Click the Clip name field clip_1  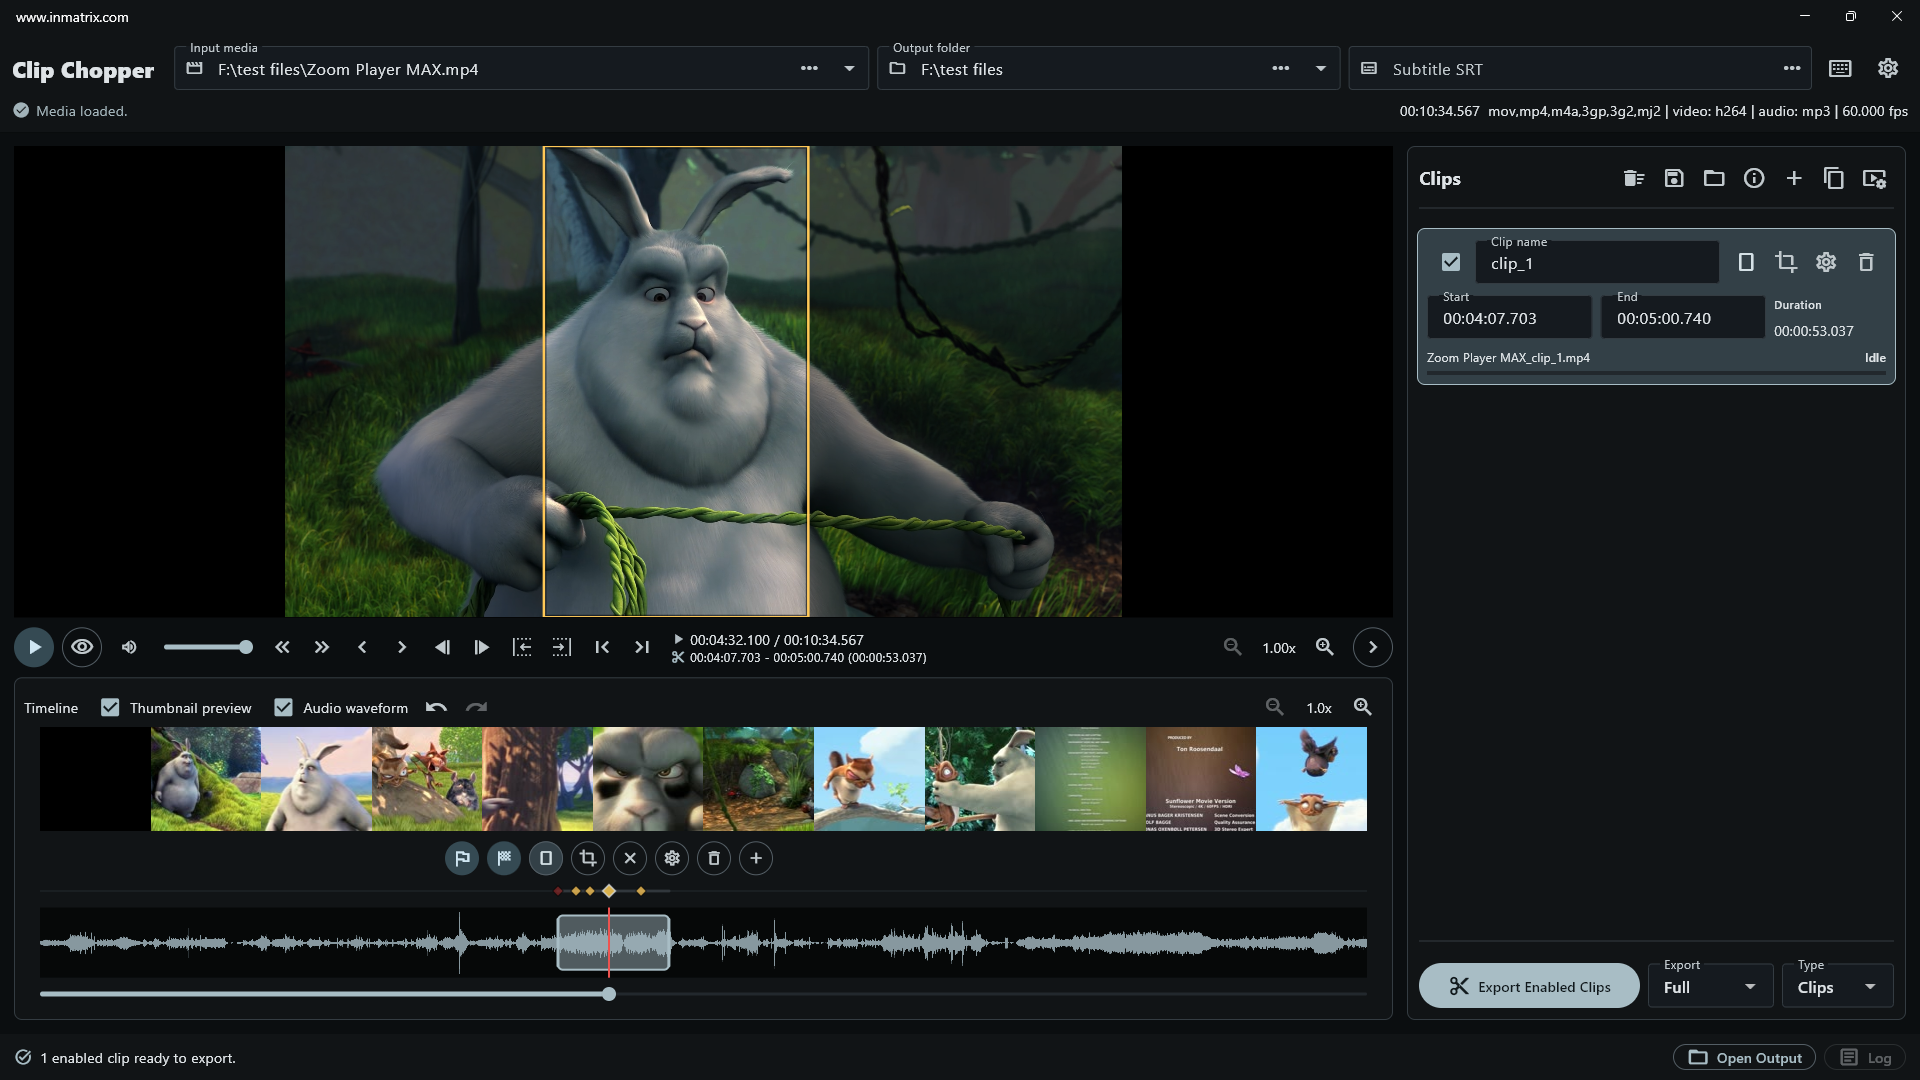[x=1597, y=262]
